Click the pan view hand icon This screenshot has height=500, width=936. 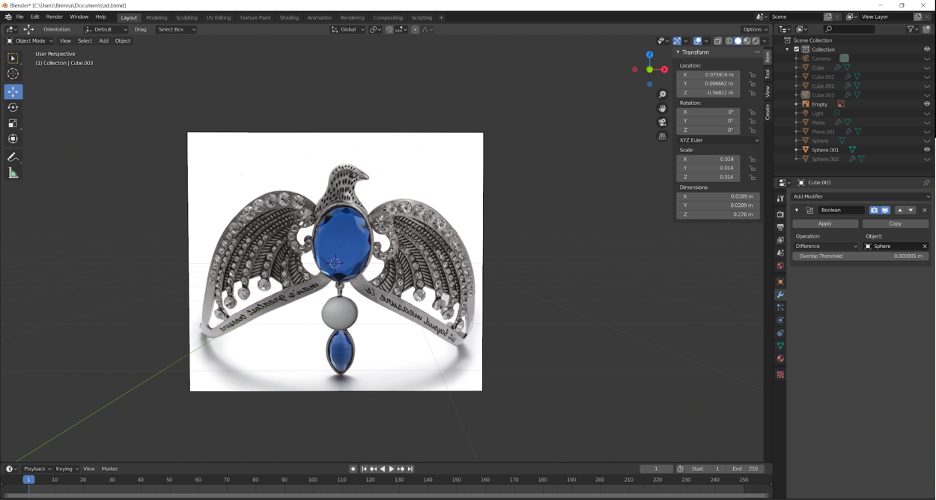pyautogui.click(x=662, y=108)
